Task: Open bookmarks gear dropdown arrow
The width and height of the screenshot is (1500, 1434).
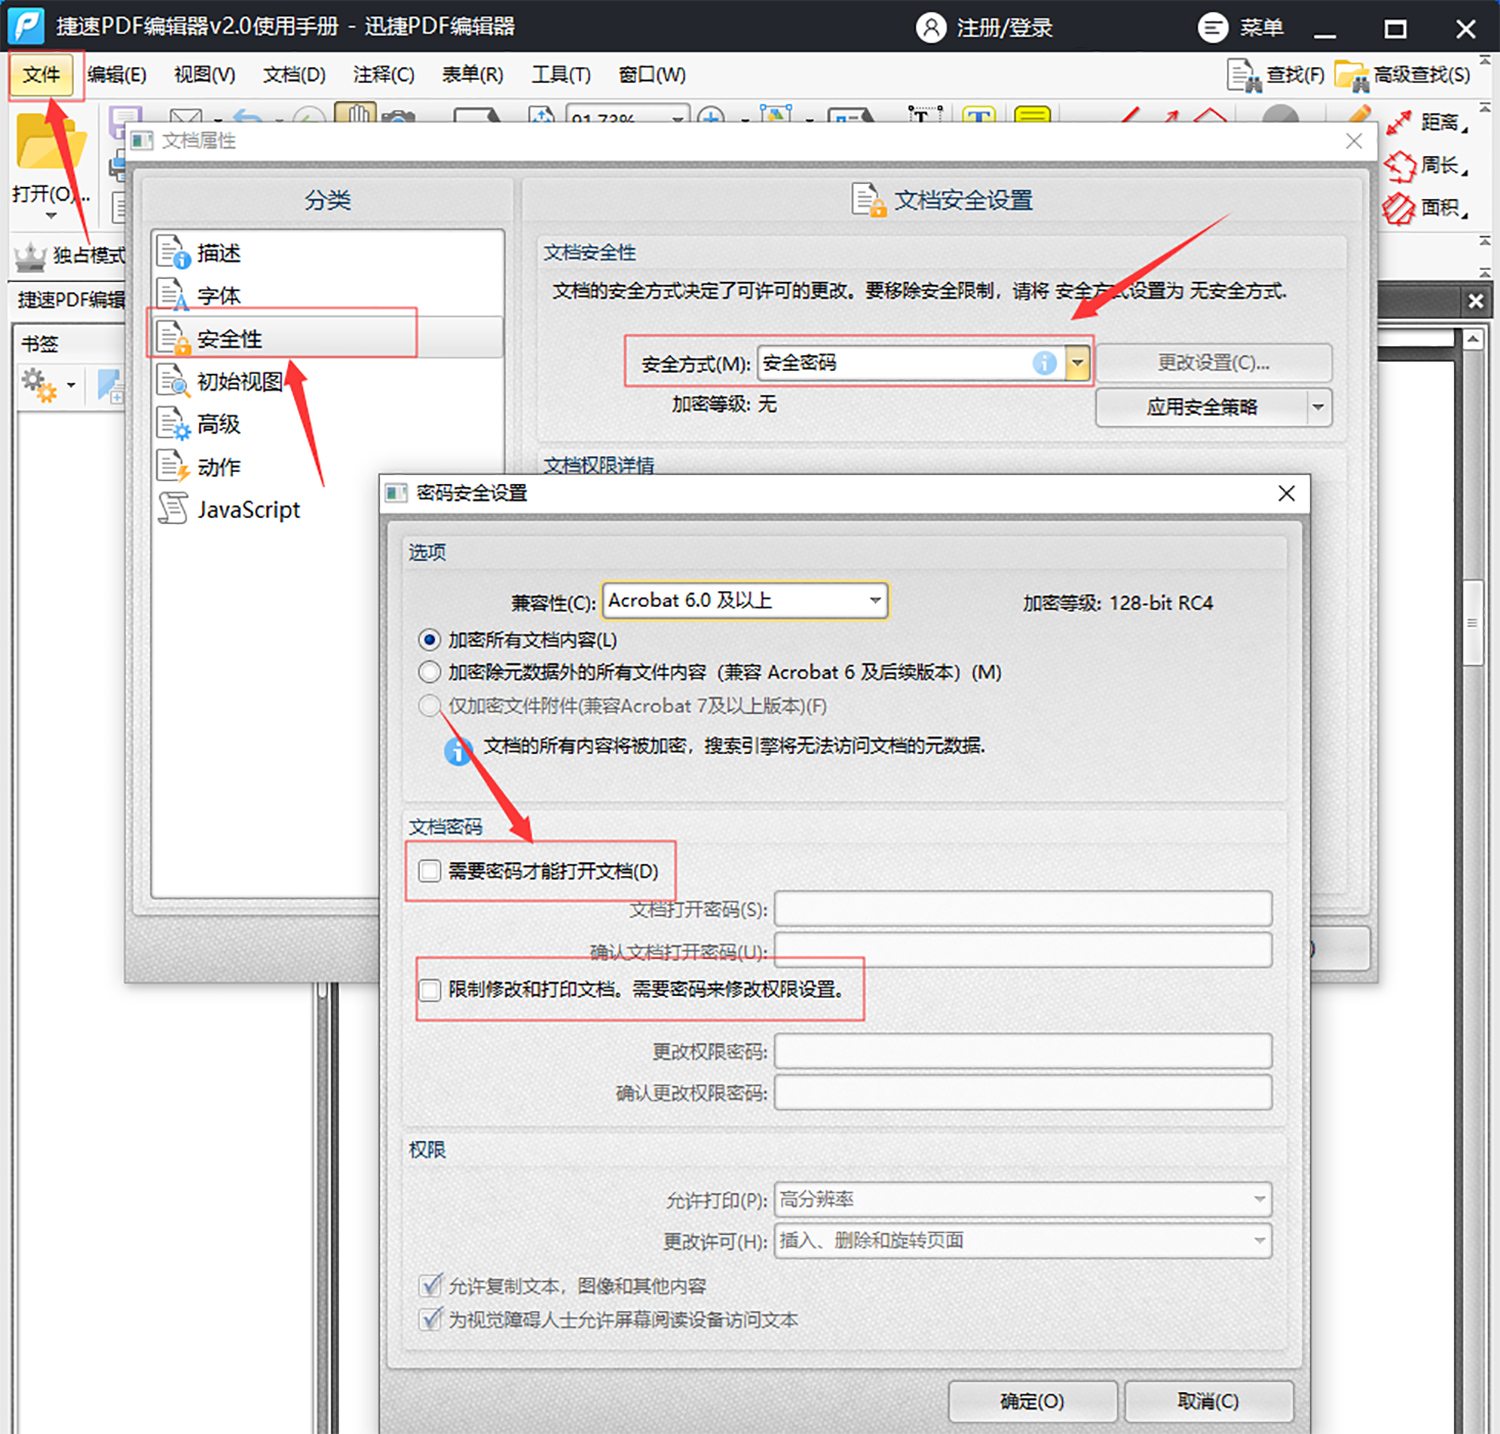Action: coord(71,385)
